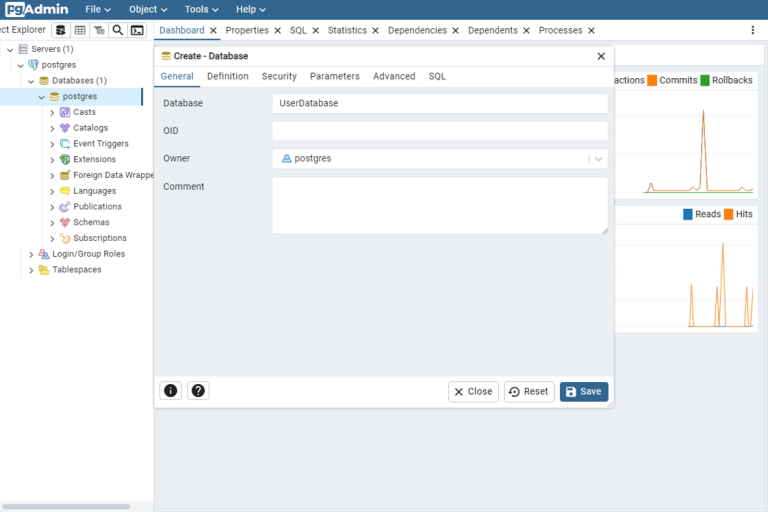Click the info icon in dialog footer

[x=170, y=390]
